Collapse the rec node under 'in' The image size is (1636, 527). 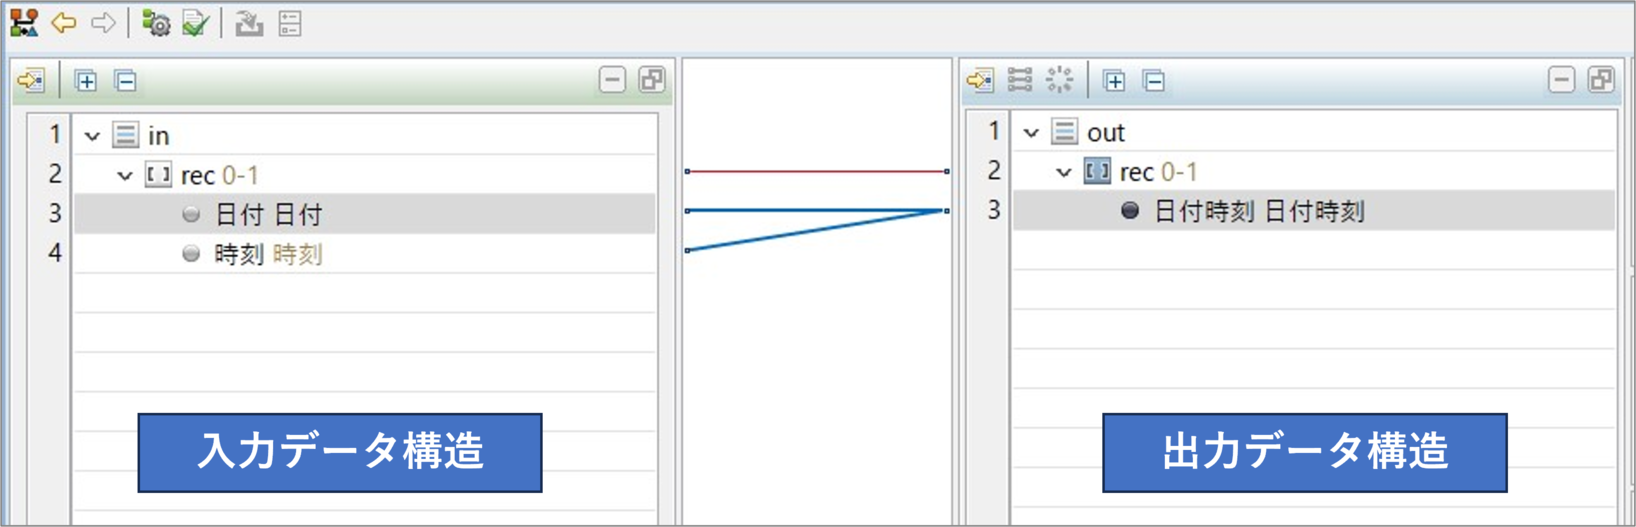(x=124, y=176)
